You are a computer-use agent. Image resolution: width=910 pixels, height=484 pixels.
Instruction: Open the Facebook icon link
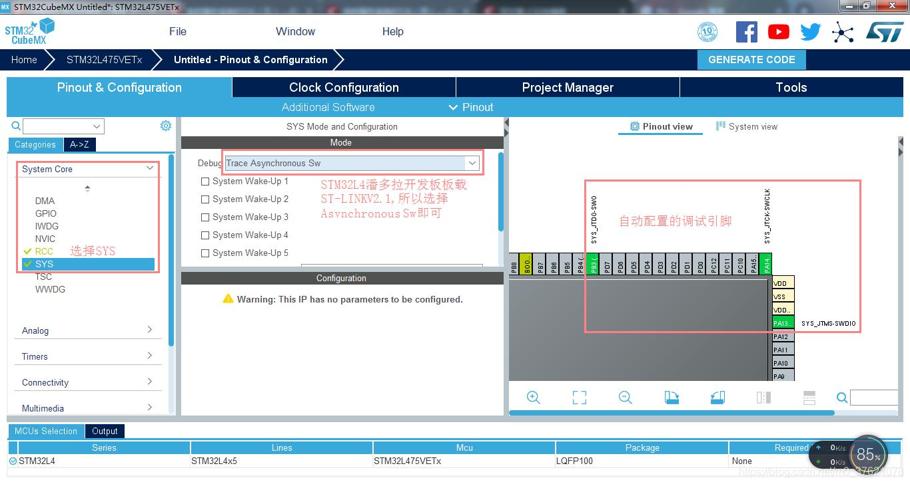[746, 32]
